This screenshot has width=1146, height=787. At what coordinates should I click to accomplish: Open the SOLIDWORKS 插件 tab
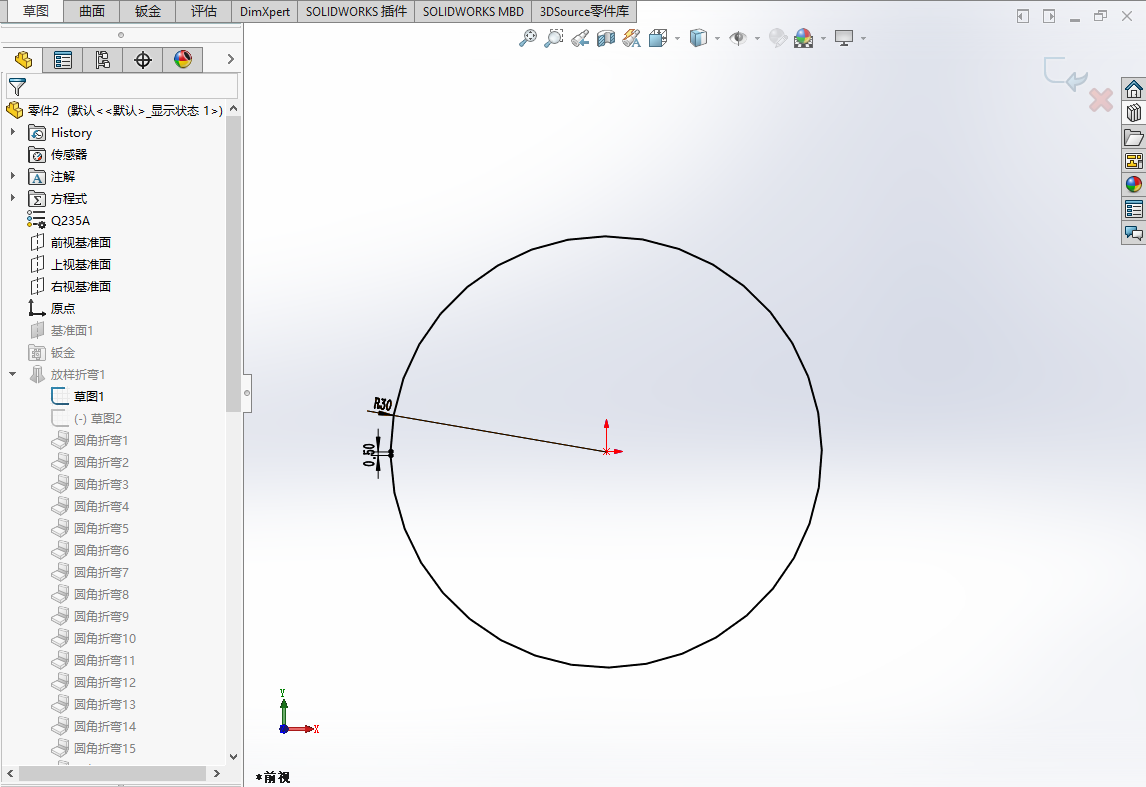point(356,11)
